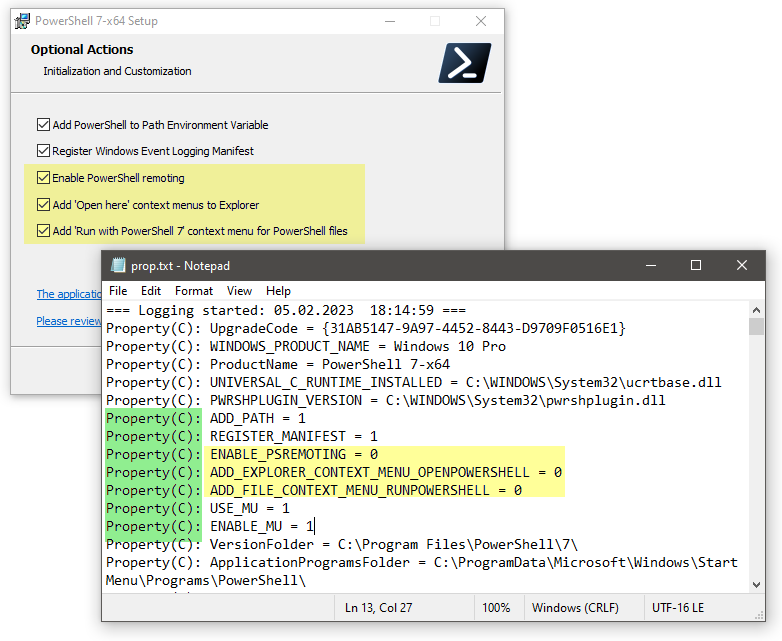This screenshot has width=782, height=641.
Task: Click ADD_FILE_CONTEXT_MENU_RUNPOWERSHELL line
Action: (314, 490)
